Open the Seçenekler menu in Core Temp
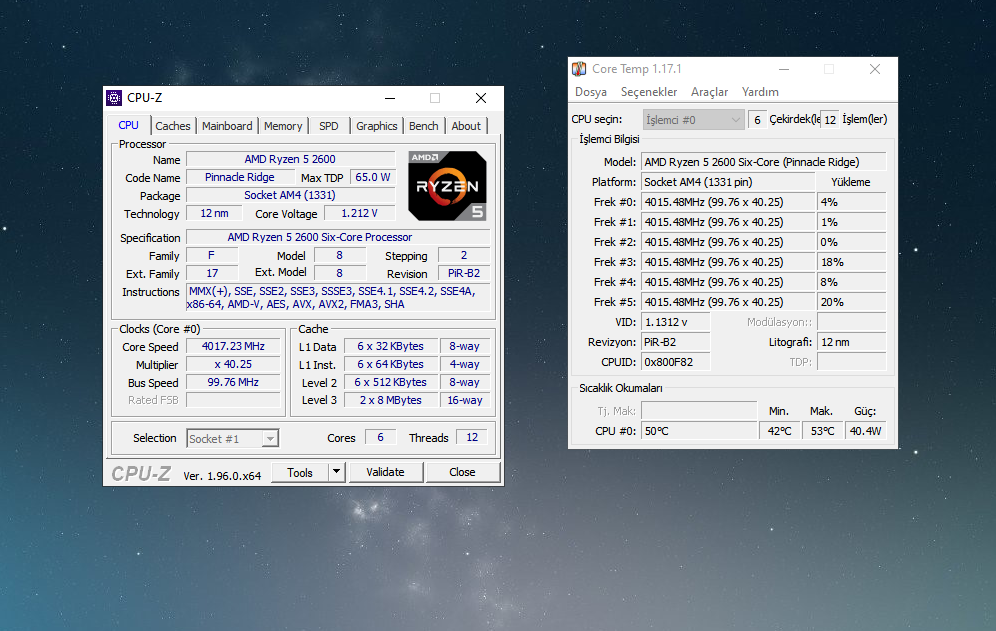 pos(649,92)
